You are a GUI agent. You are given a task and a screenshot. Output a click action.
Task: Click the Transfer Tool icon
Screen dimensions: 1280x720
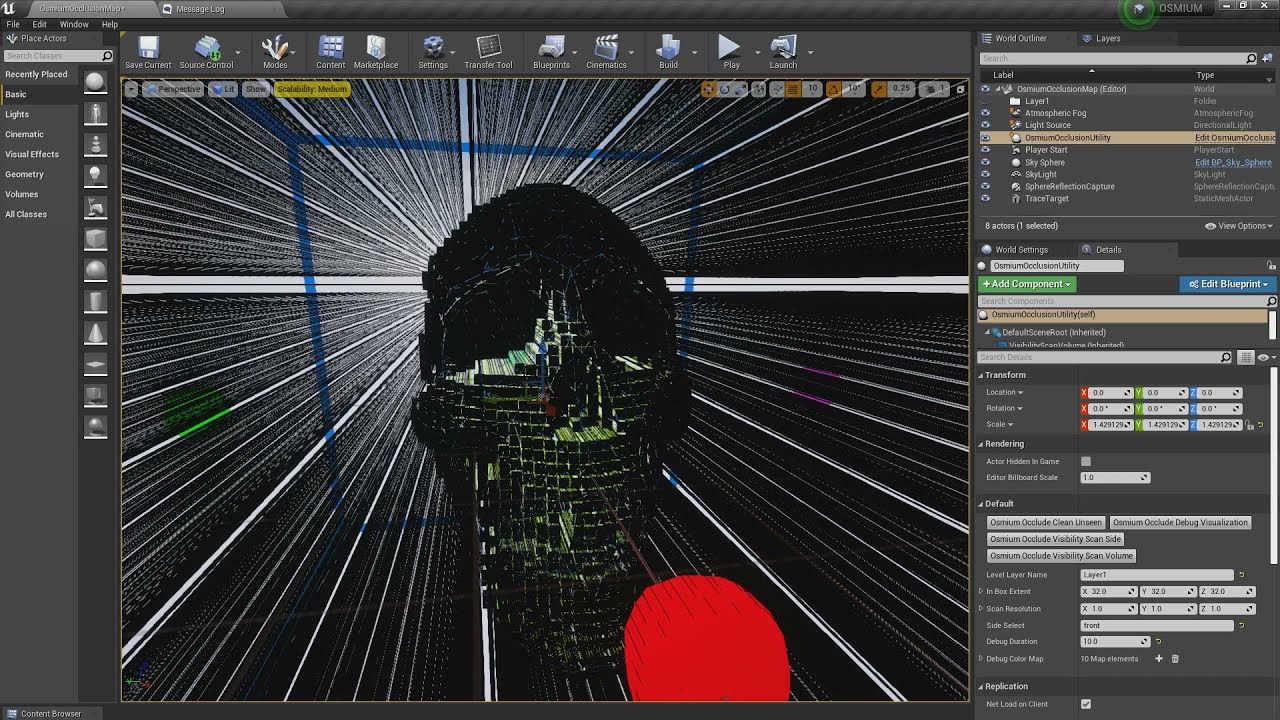pos(488,48)
